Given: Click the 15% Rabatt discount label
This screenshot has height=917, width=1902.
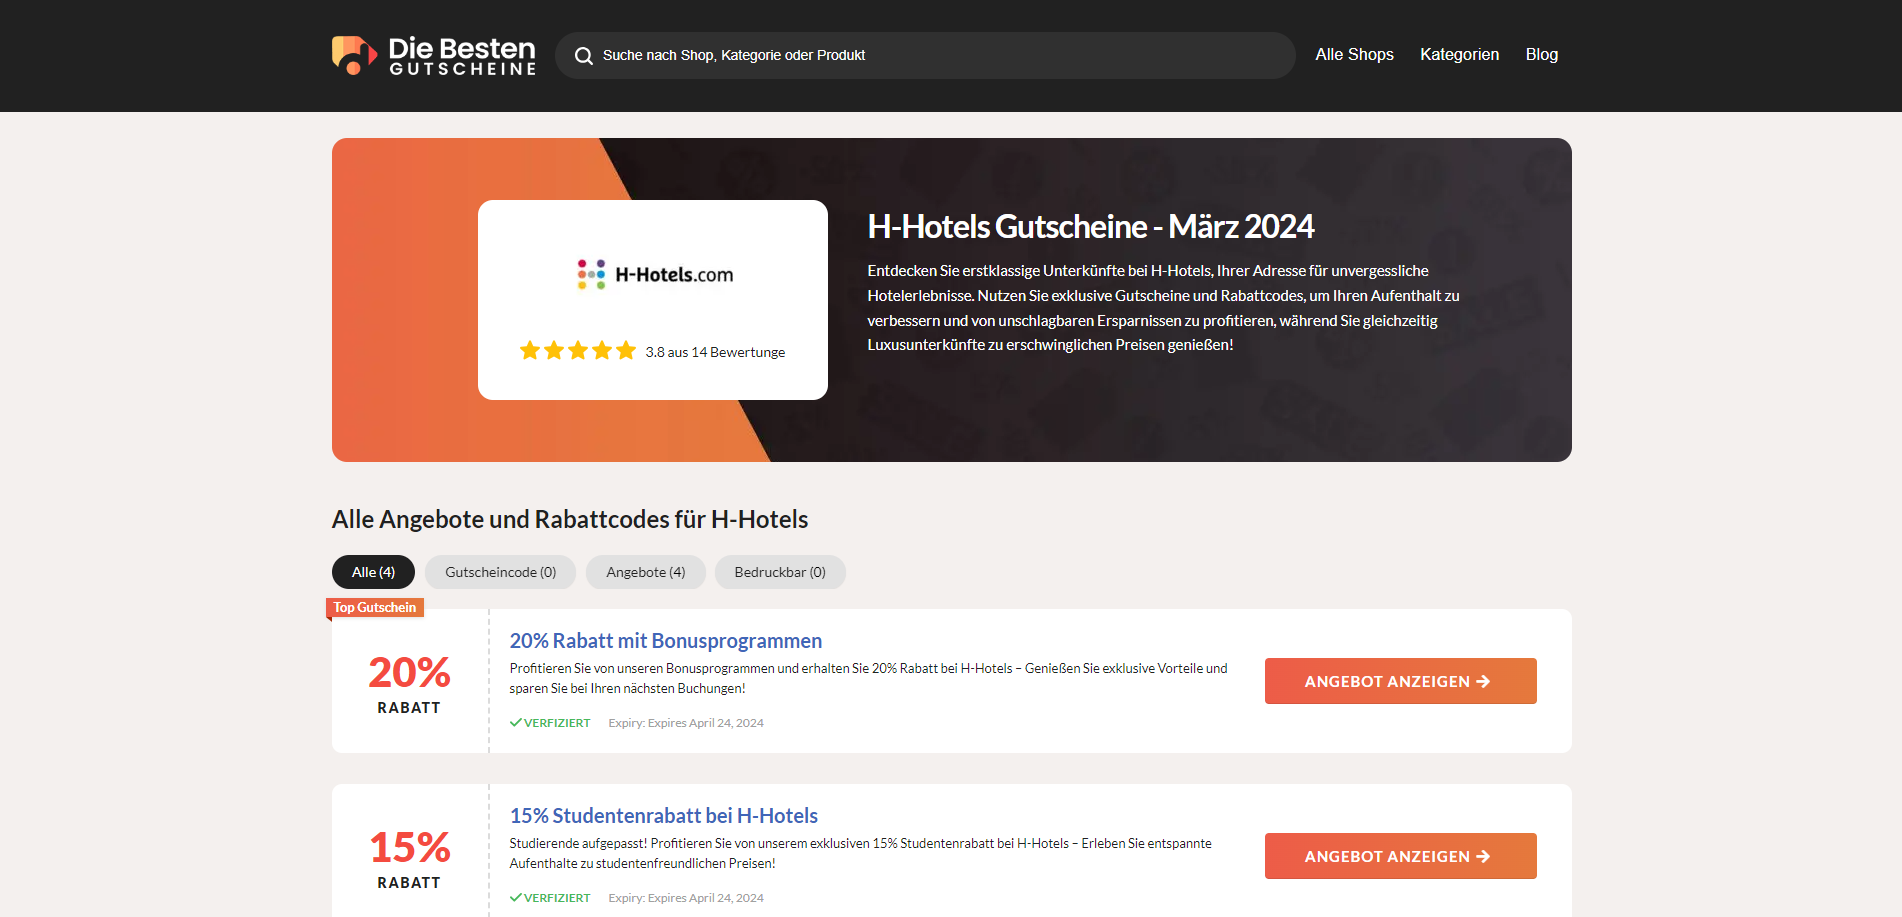Looking at the screenshot, I should [409, 860].
